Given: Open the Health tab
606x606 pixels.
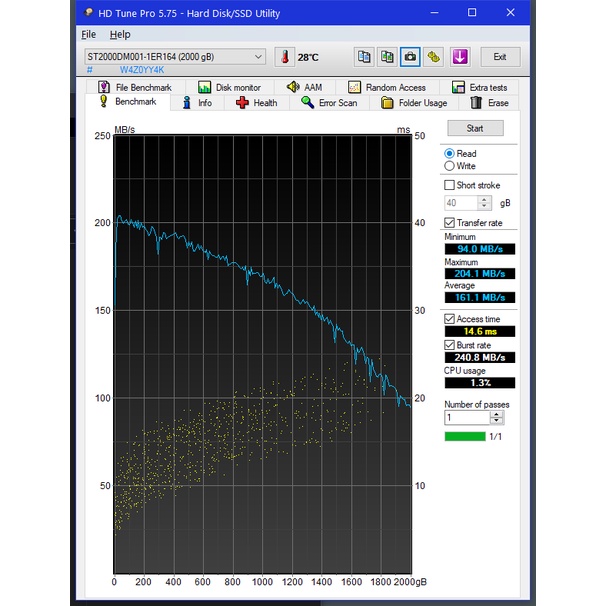Looking at the screenshot, I should pos(257,102).
